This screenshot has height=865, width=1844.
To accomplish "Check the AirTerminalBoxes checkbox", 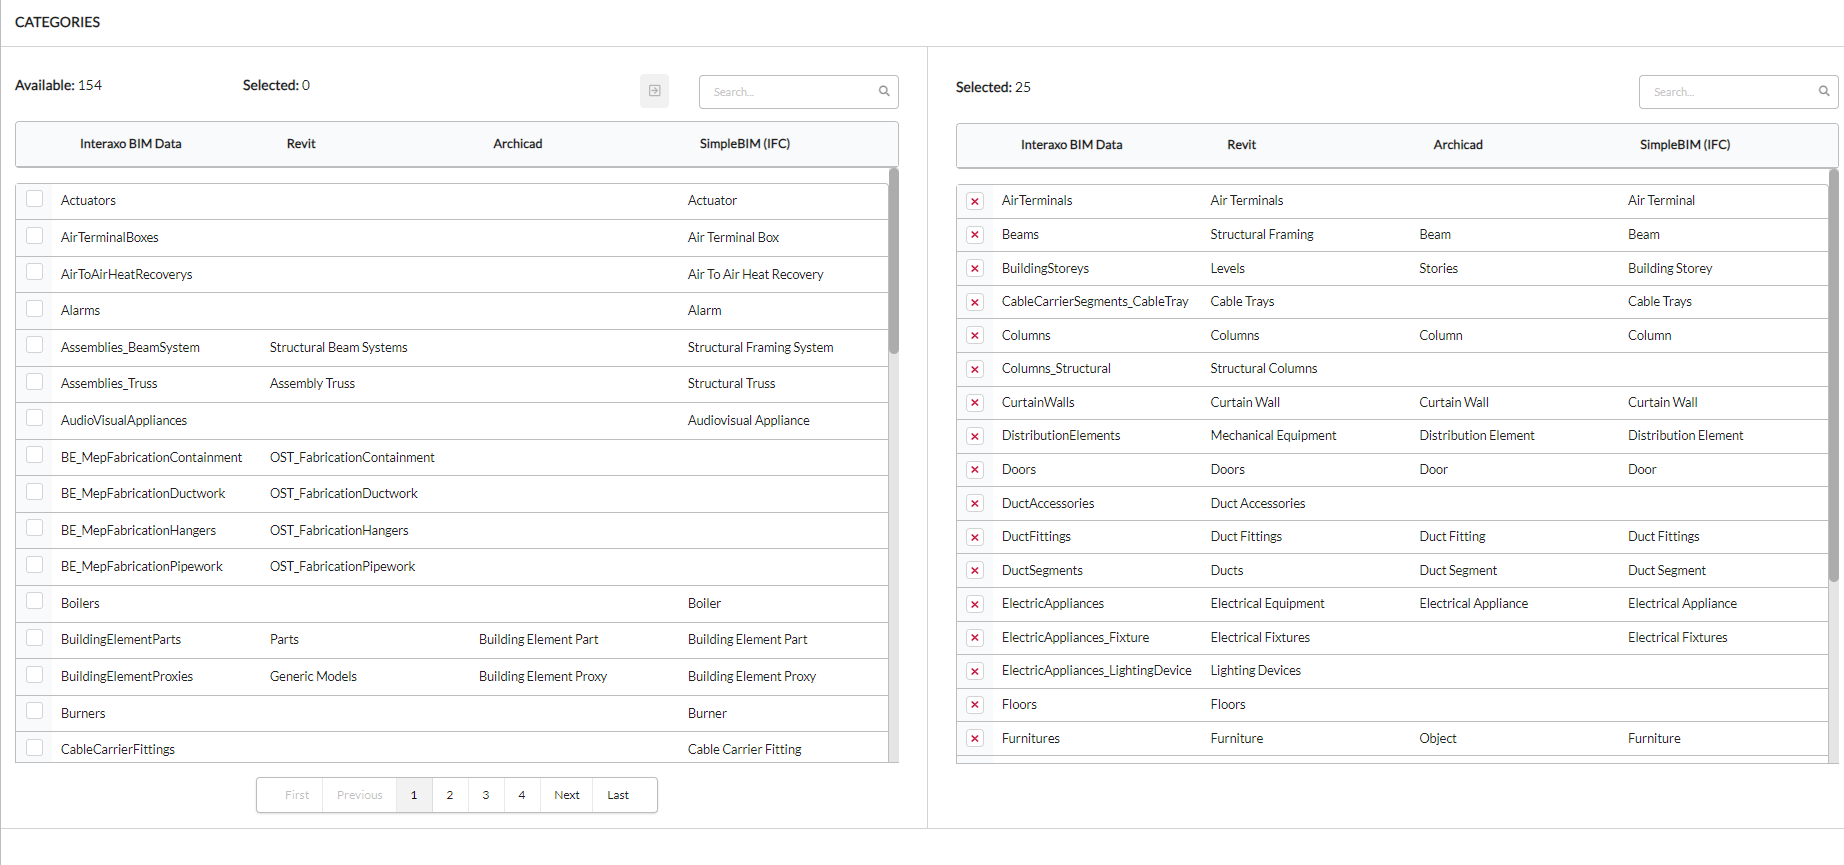I will pyautogui.click(x=35, y=236).
